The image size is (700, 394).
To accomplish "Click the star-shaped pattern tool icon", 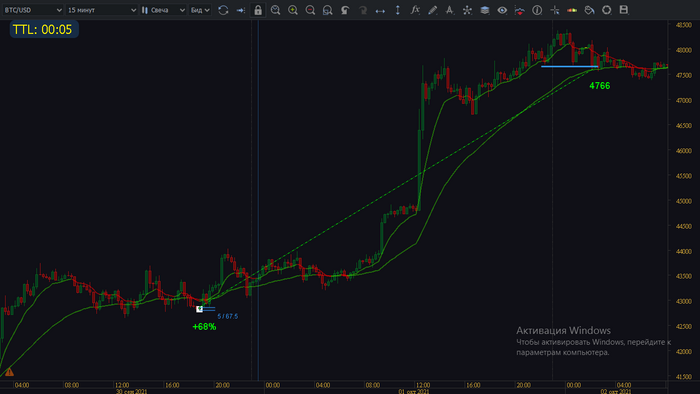I will (x=467, y=10).
